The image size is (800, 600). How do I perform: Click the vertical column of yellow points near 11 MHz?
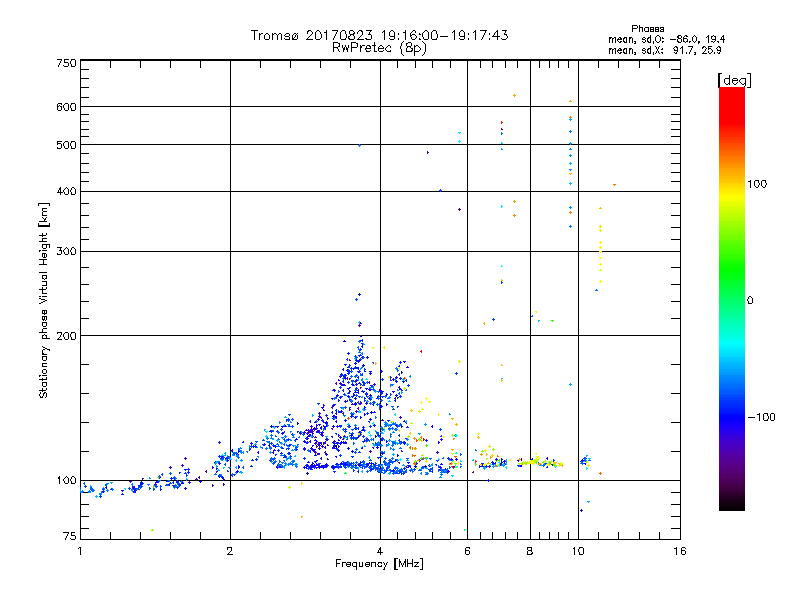601,245
